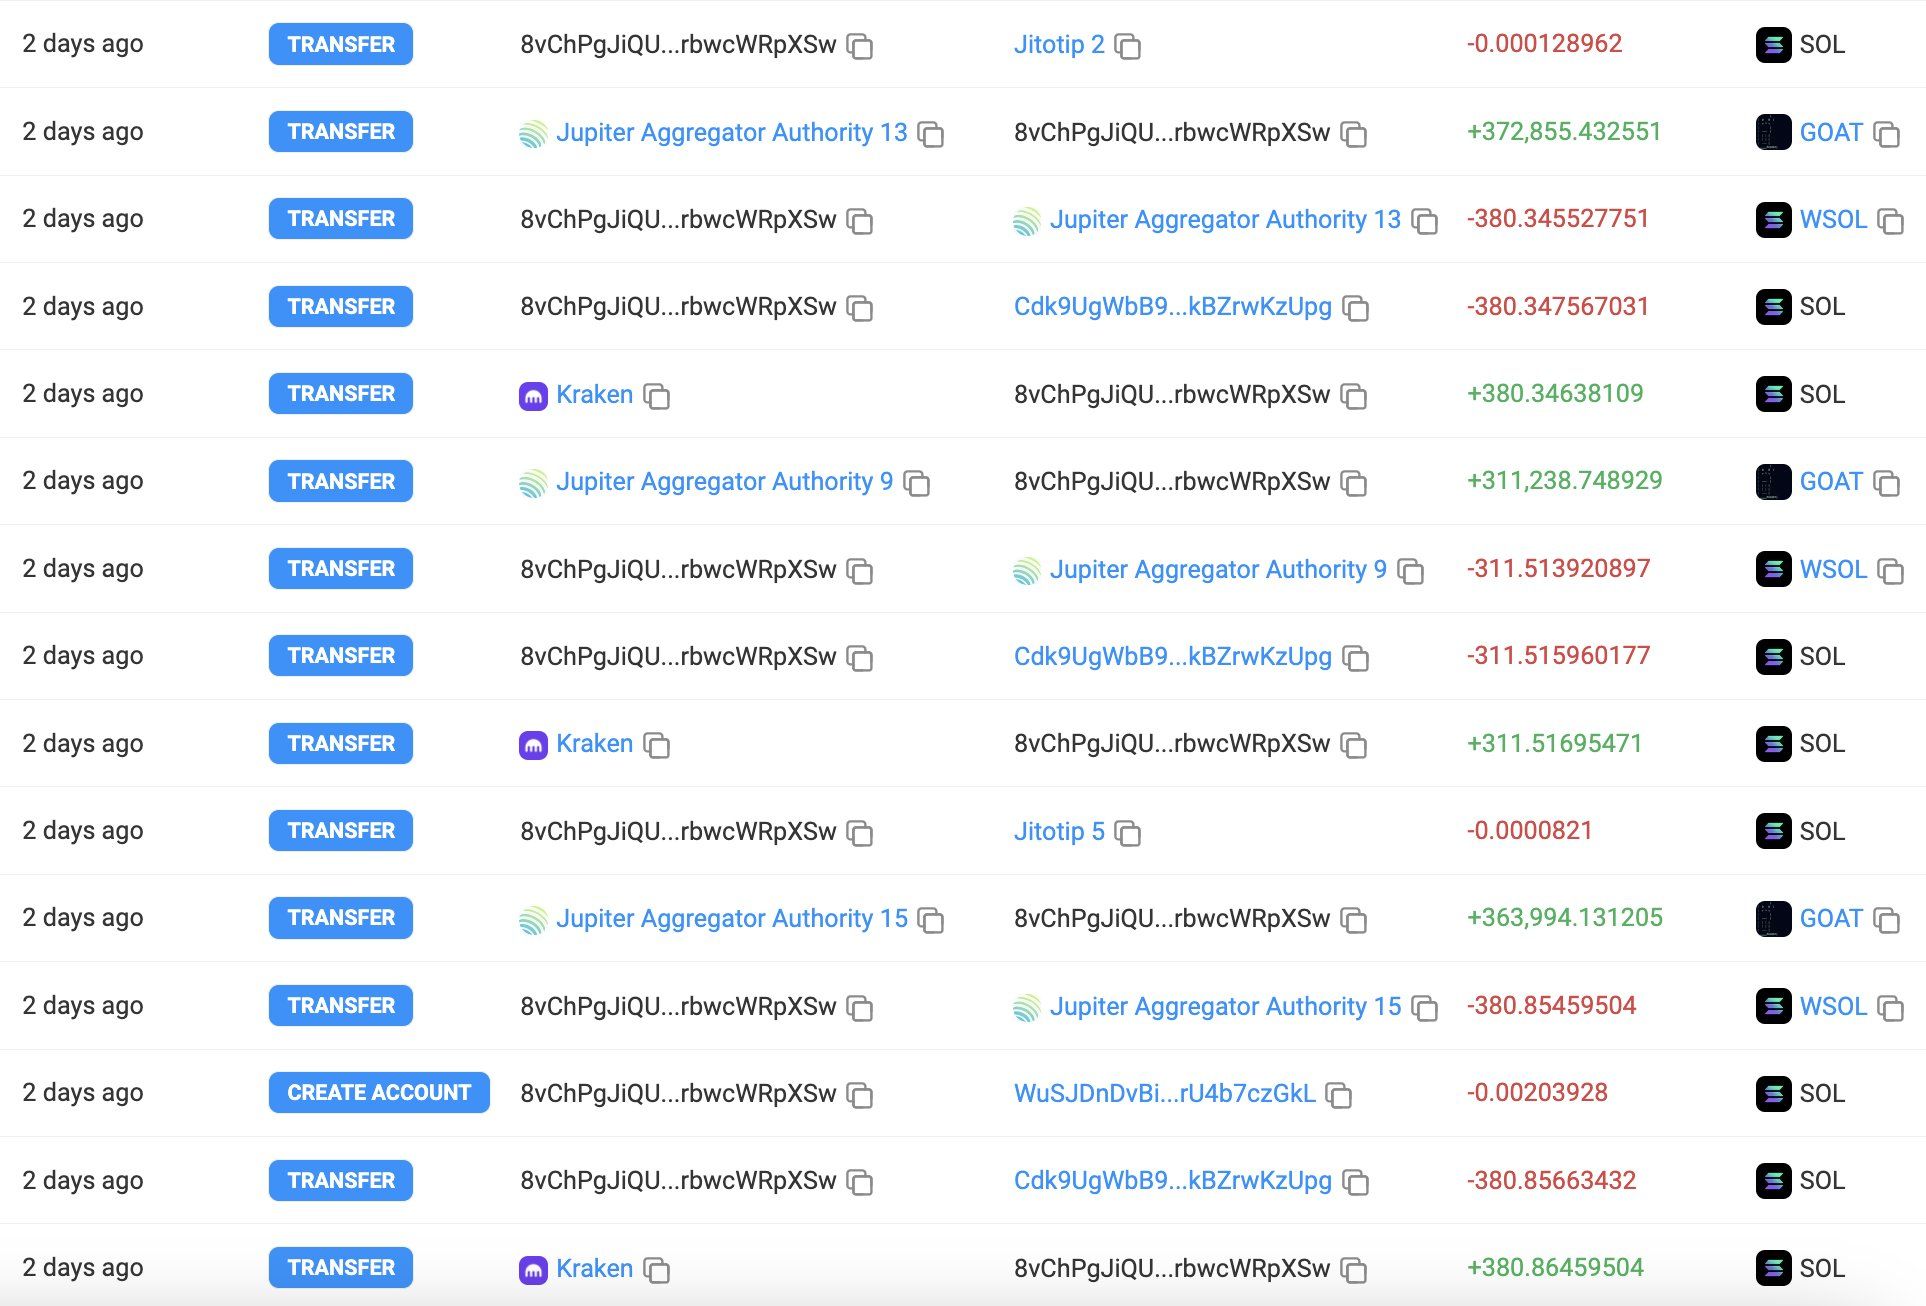Image resolution: width=1926 pixels, height=1306 pixels.
Task: Copy the GOAT token address in the +311,238.748929 row
Action: [1886, 483]
